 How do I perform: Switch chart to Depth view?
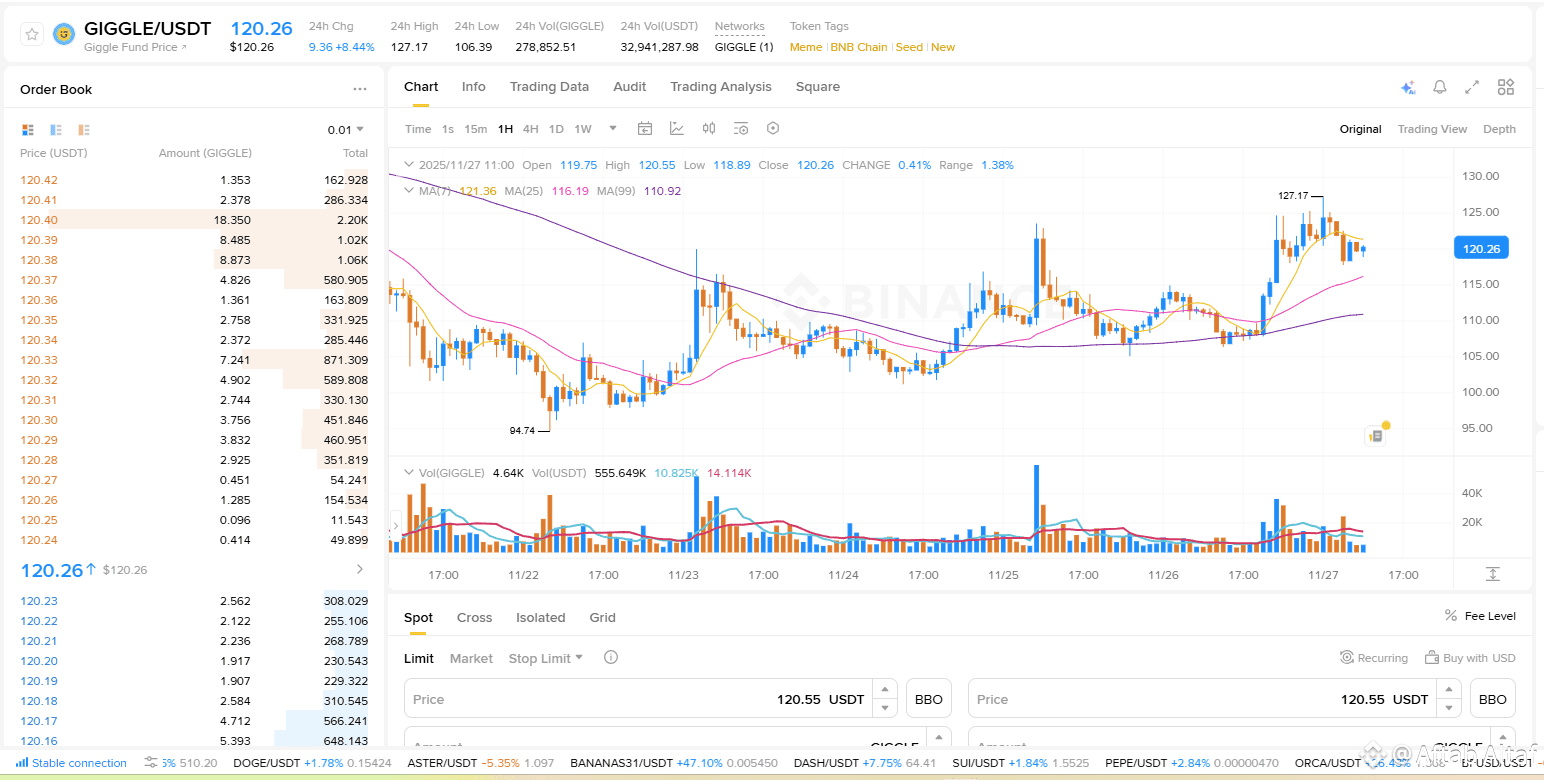coord(1499,129)
